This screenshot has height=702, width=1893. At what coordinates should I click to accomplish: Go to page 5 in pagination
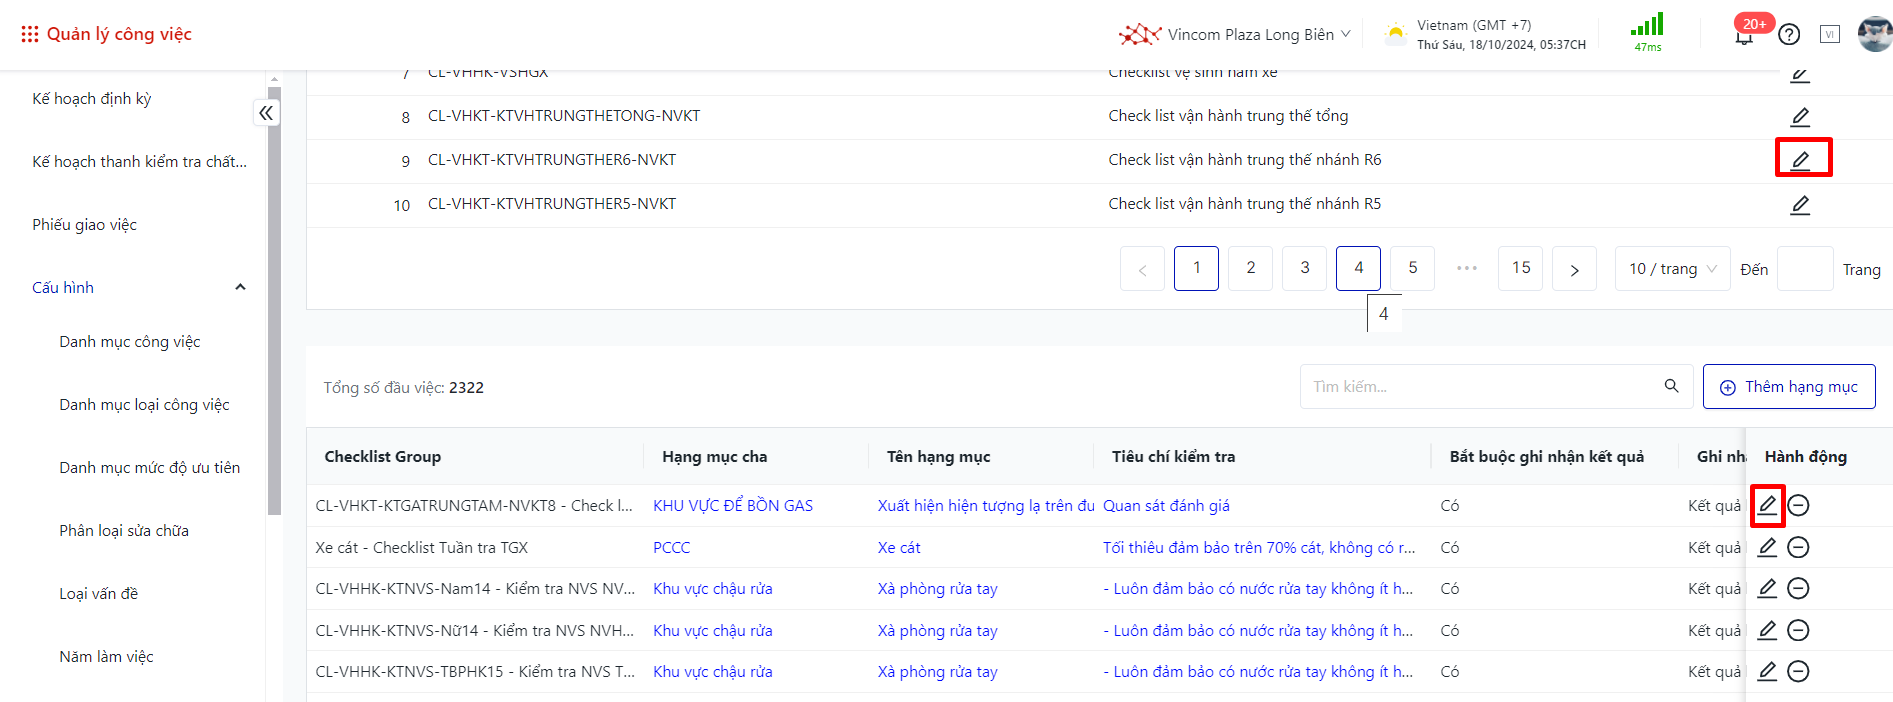(1412, 268)
